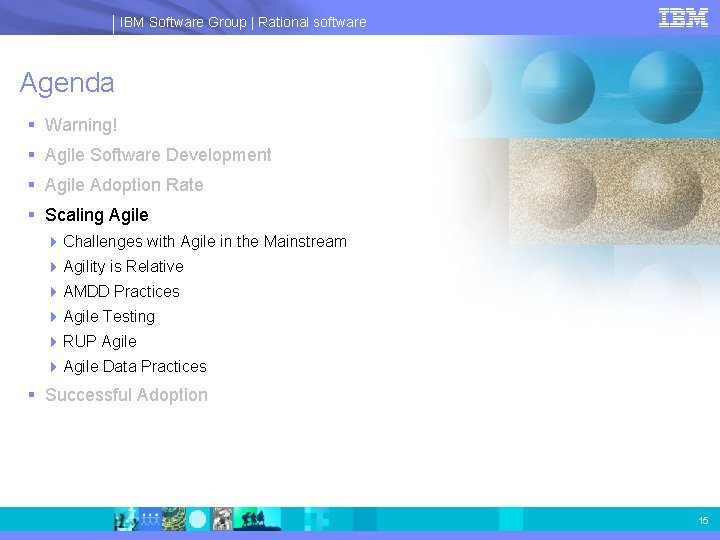Click the arrow beside Challenges with Agile in the Mainstream
Image resolution: width=720 pixels, height=540 pixels.
(x=53, y=242)
